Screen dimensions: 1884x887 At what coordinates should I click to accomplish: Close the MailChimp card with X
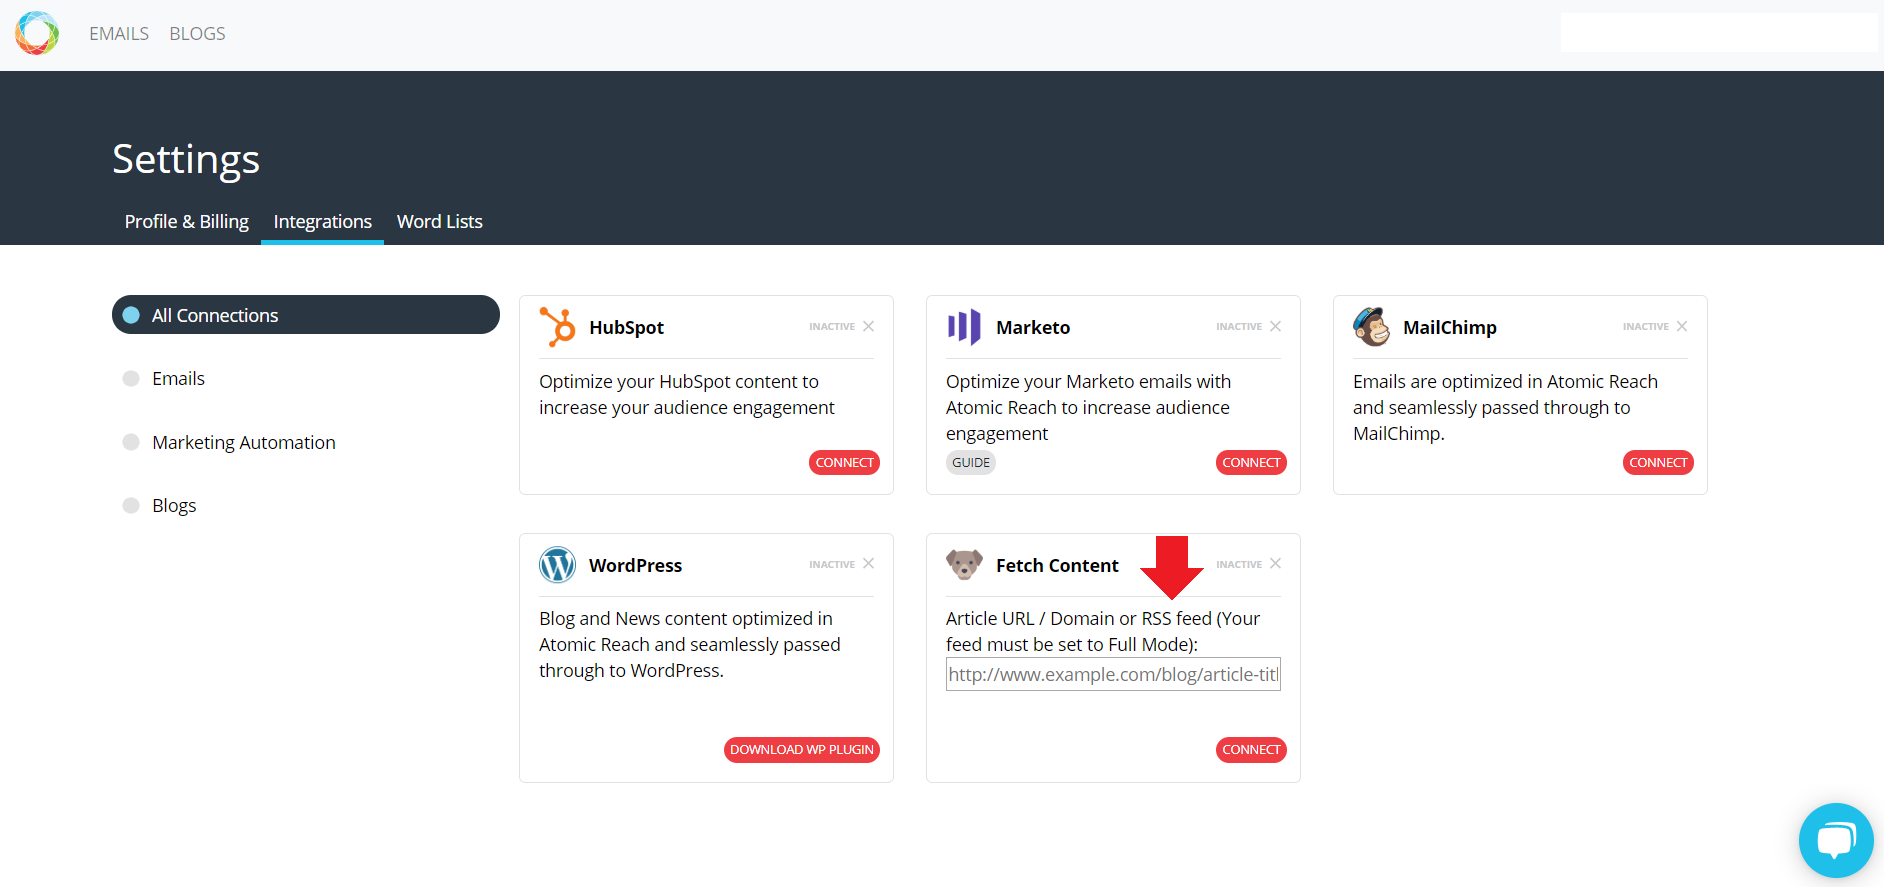pos(1682,326)
